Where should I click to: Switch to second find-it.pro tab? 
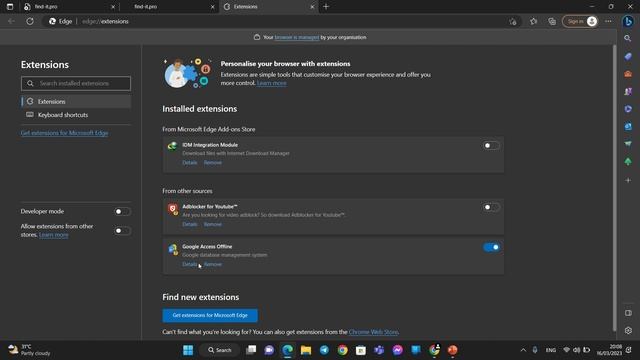pos(169,7)
